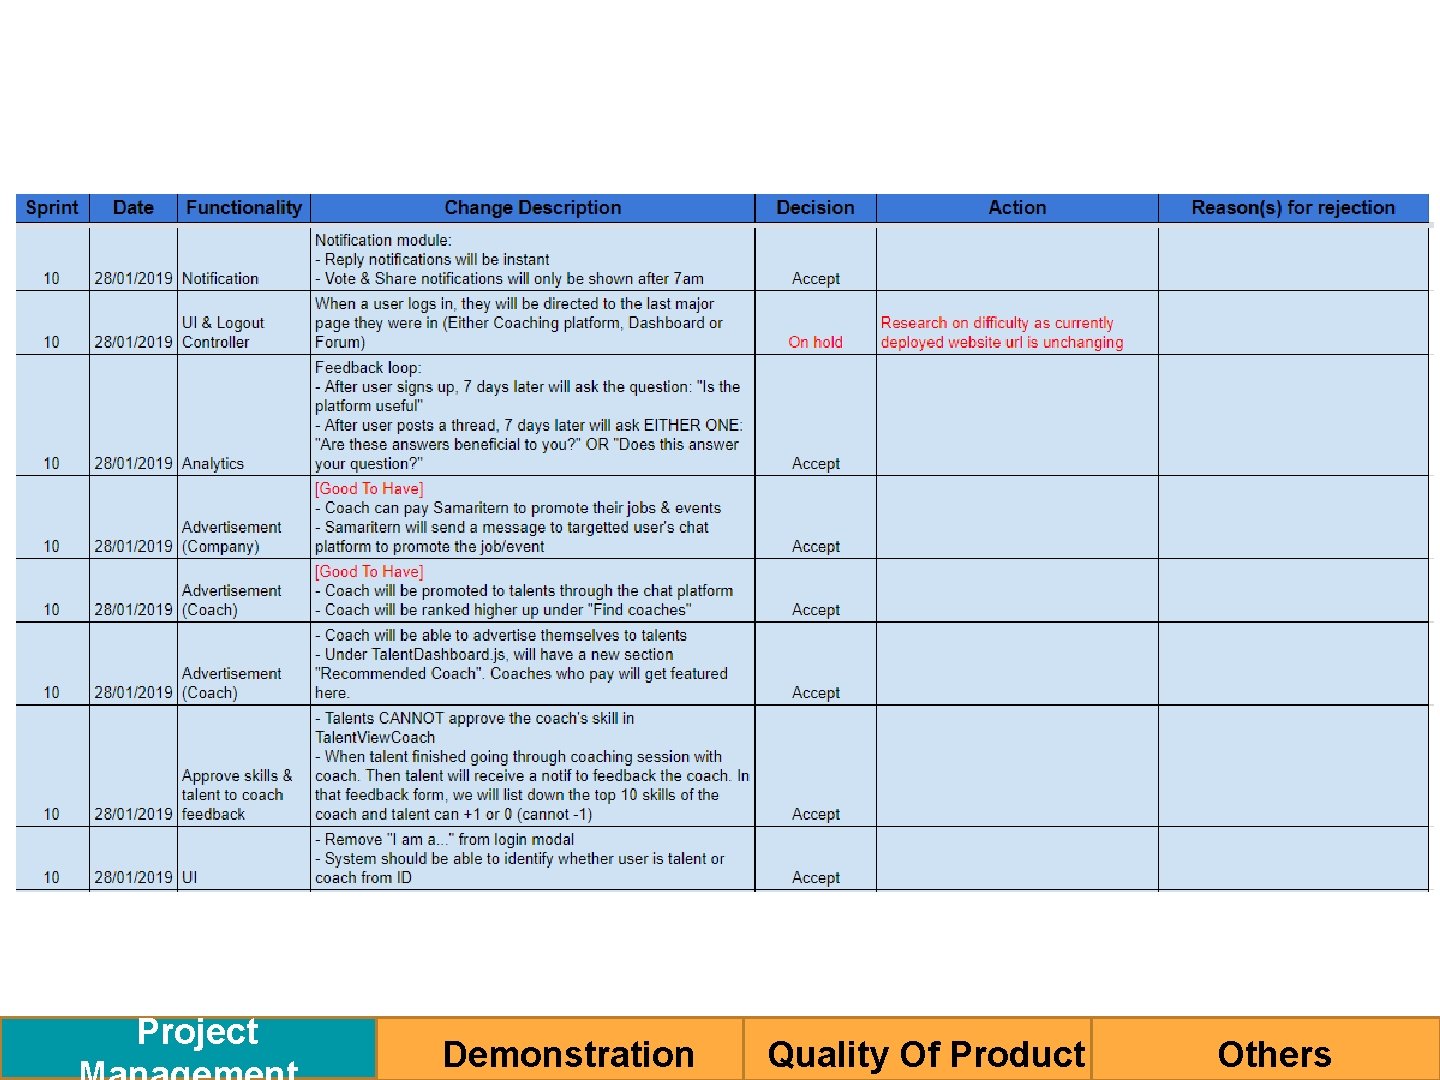The width and height of the screenshot is (1440, 1080).
Task: Click the date 28/01/2019 in the Notification row
Action: 133,279
